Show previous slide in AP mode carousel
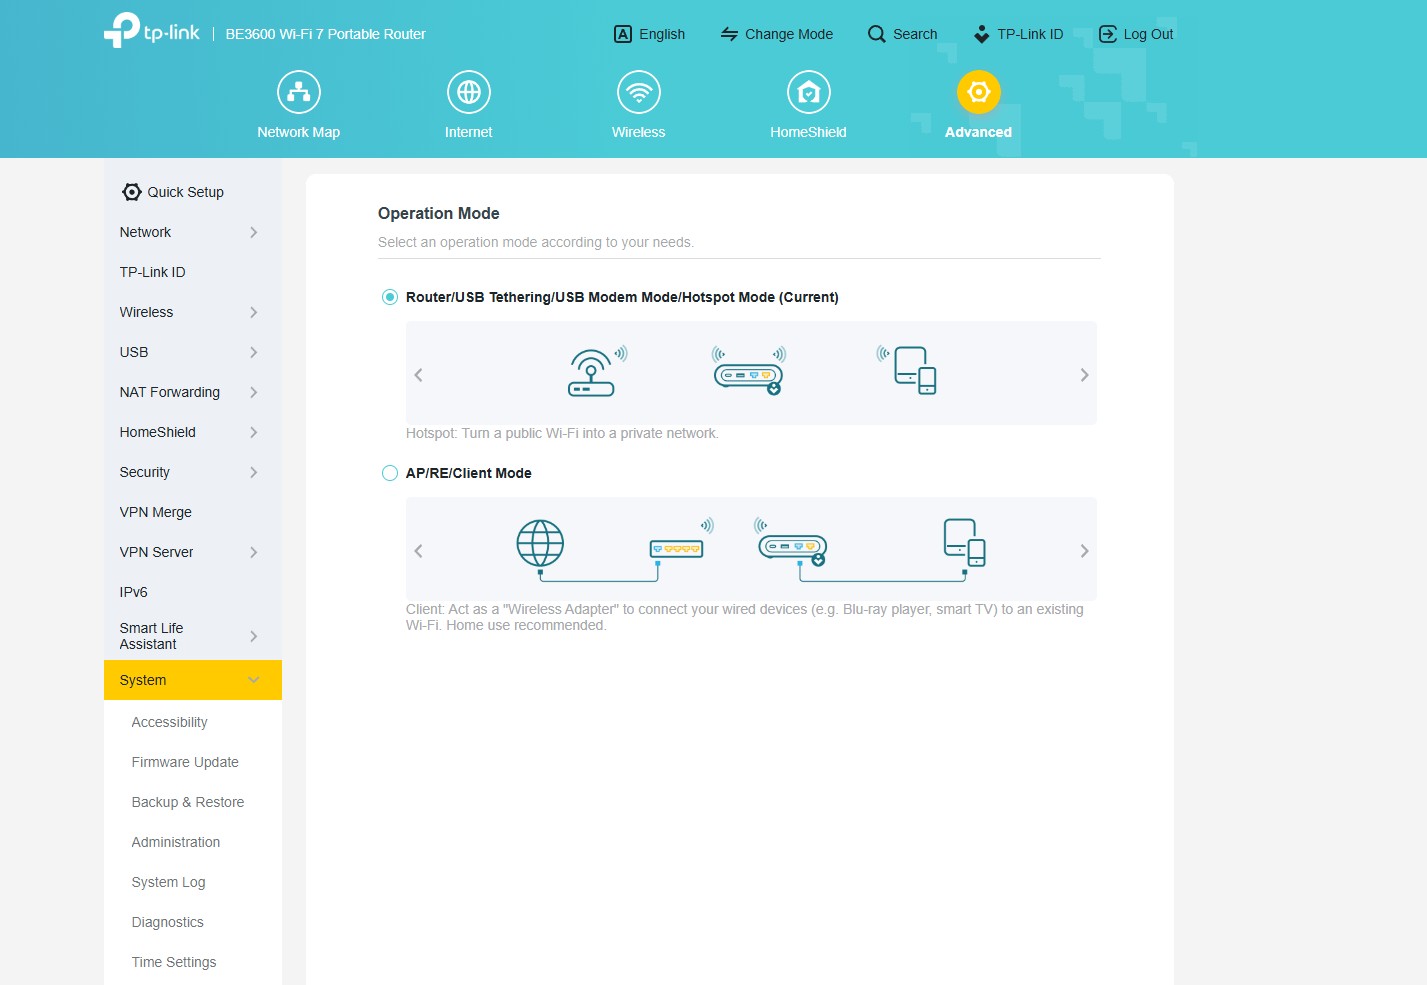 click(418, 551)
